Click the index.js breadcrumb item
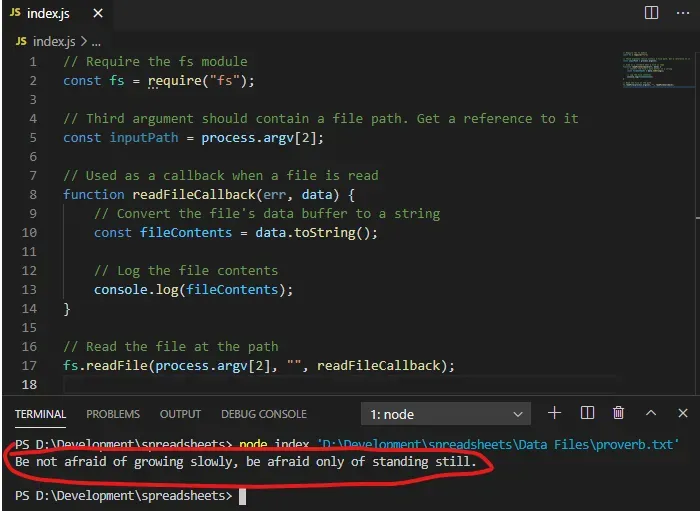 click(x=54, y=42)
